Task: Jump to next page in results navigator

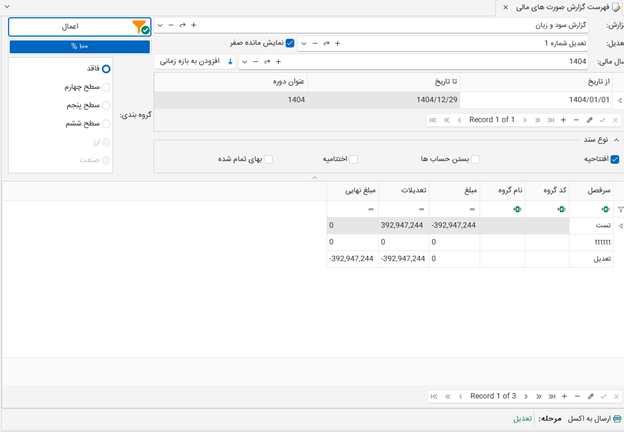Action: [538, 397]
